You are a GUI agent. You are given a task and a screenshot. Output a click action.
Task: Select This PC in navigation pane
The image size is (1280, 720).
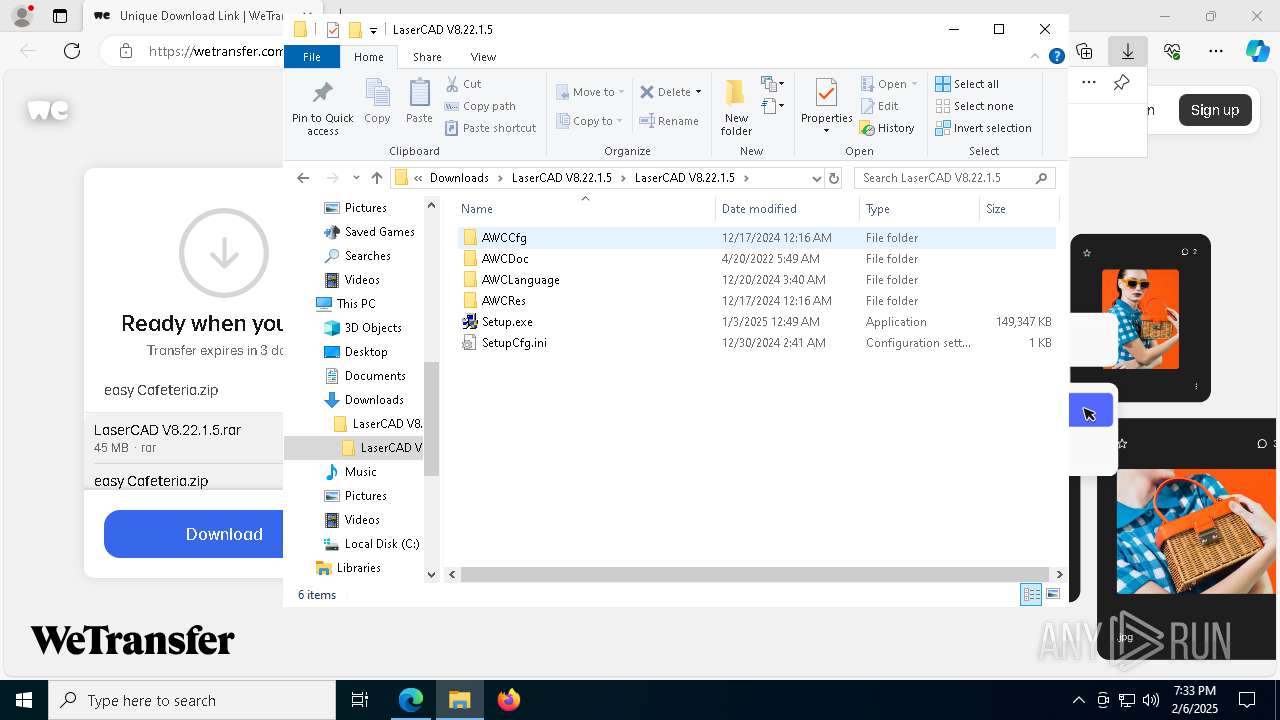(x=345, y=304)
